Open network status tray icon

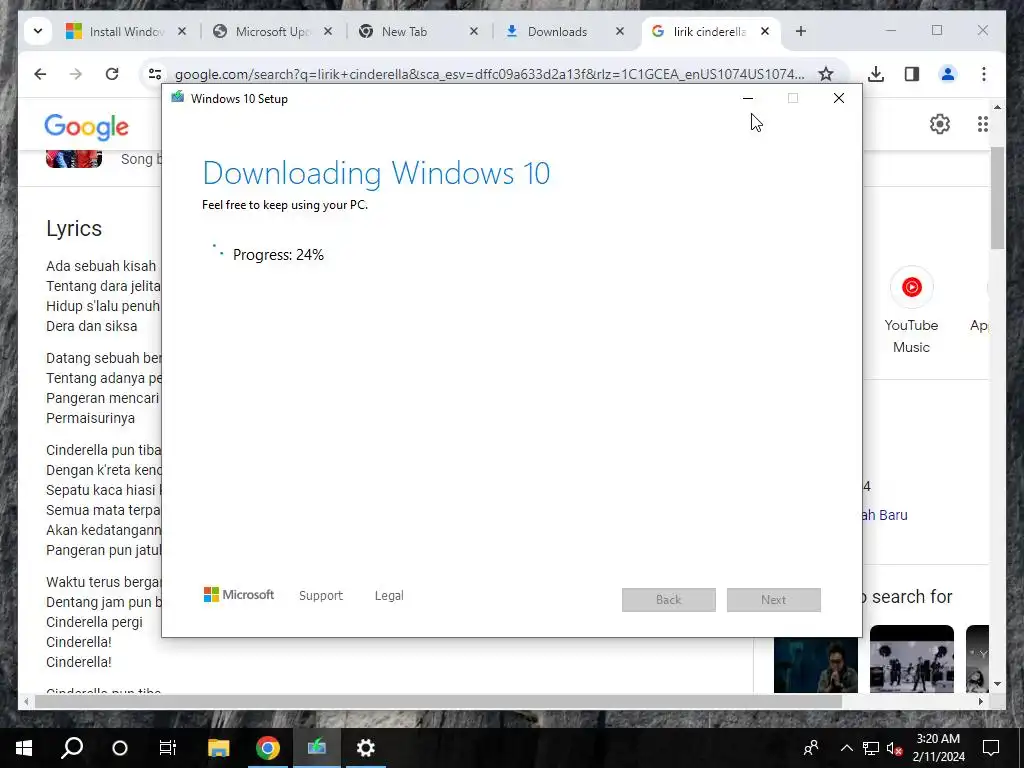[x=871, y=748]
